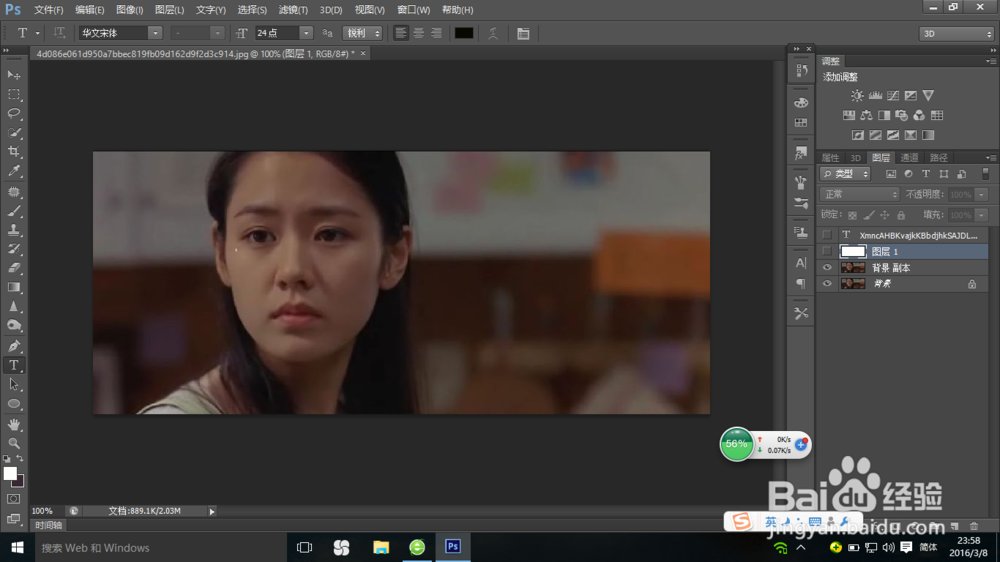The width and height of the screenshot is (1000, 562).
Task: Toggle Quick Mask mode icon
Action: pos(13,499)
